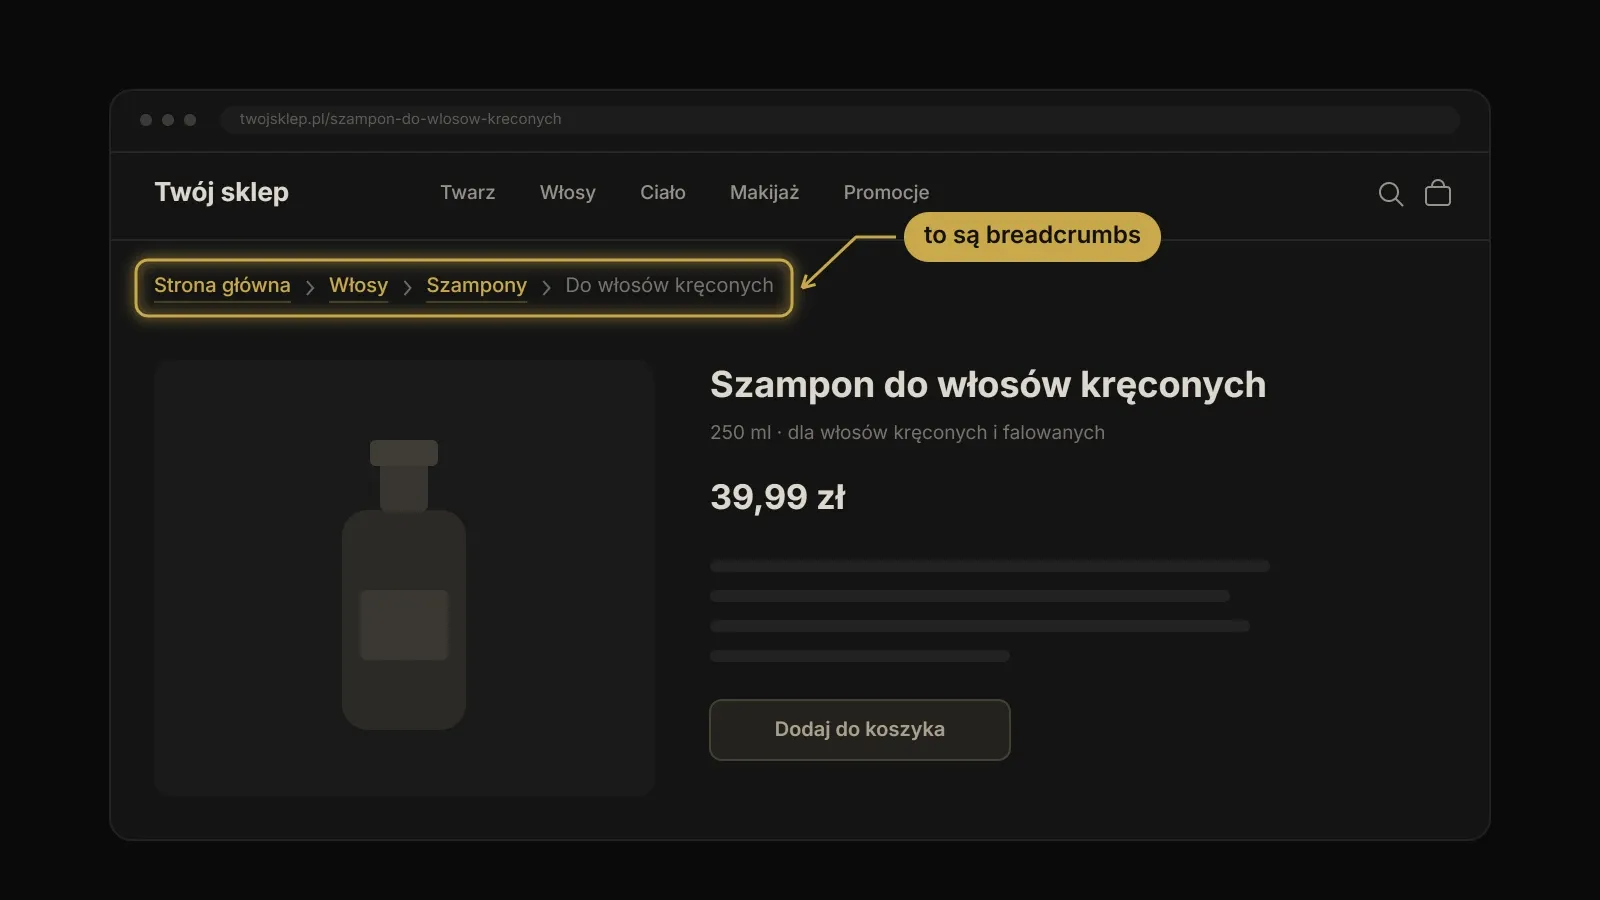1600x900 pixels.
Task: Click the 39,99 zł price
Action: point(778,497)
